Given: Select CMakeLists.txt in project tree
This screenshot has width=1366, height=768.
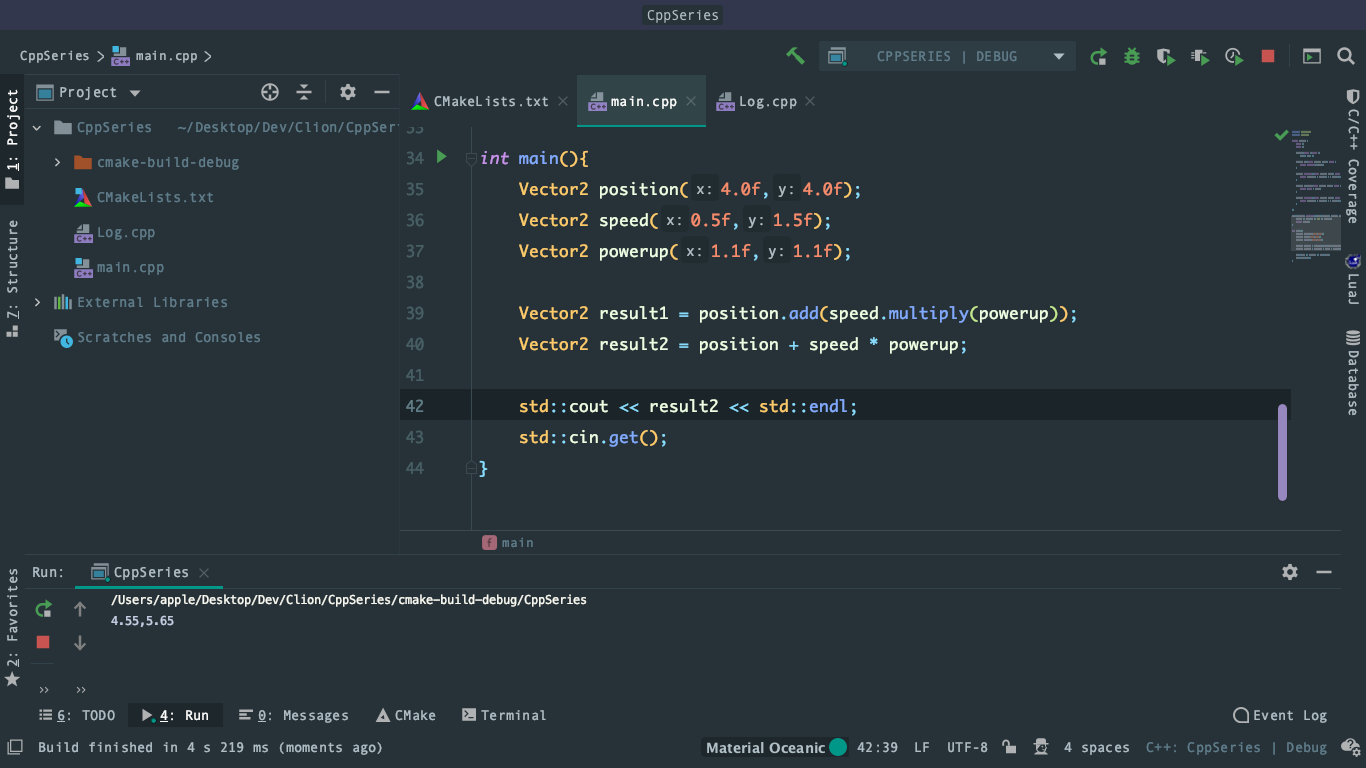Looking at the screenshot, I should pos(155,197).
